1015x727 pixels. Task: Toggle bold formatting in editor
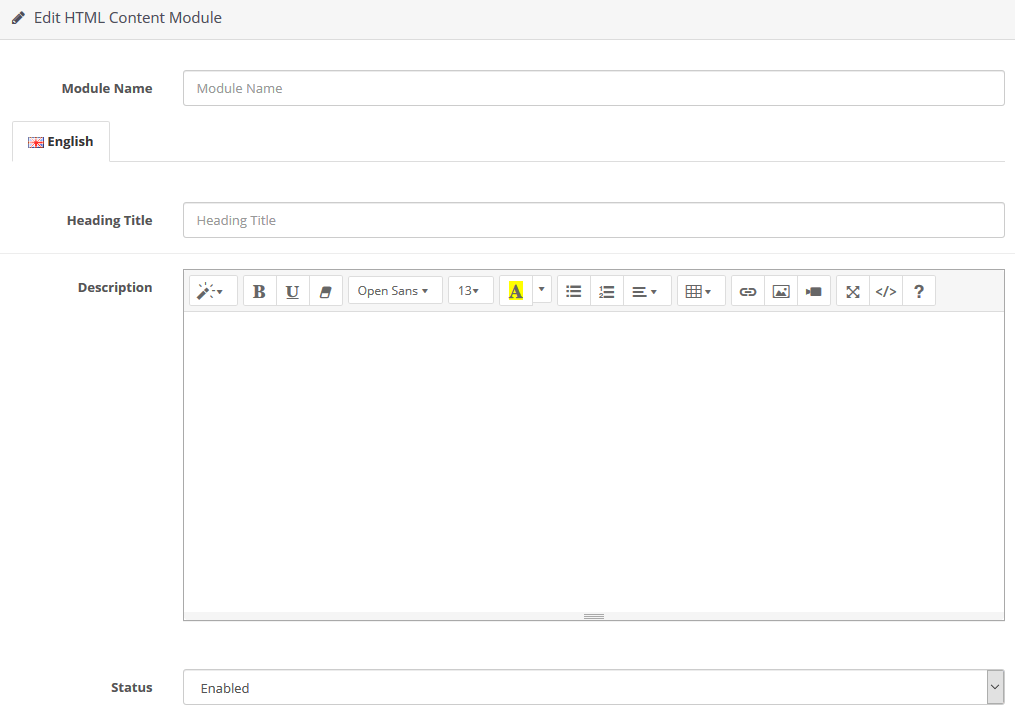260,291
